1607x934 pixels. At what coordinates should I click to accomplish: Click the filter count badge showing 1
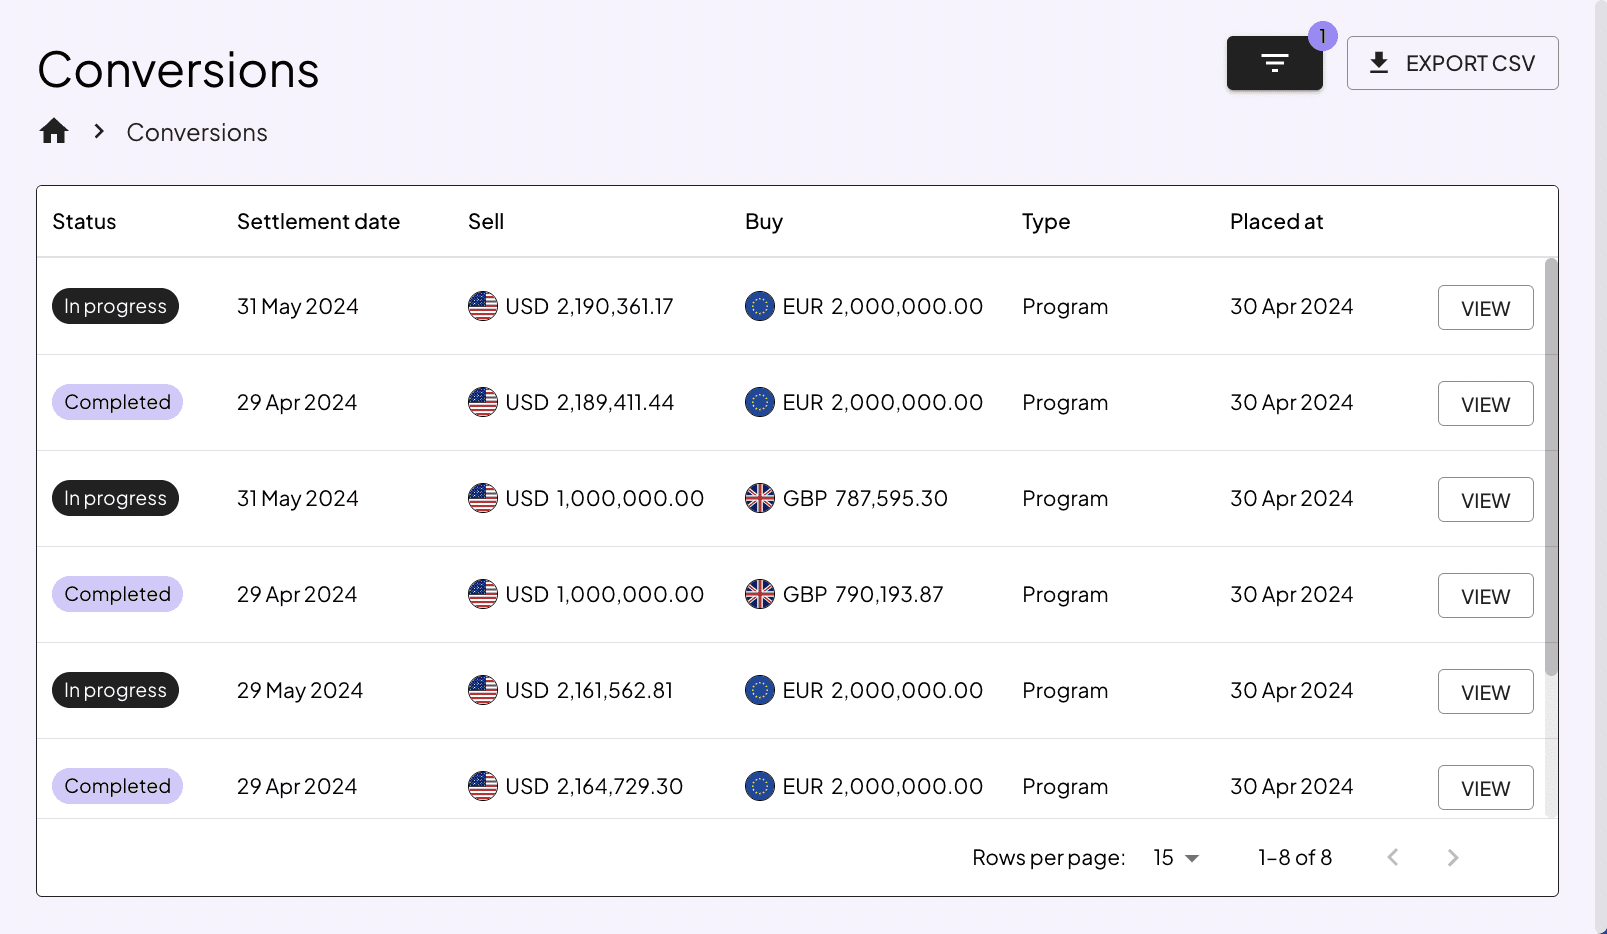pyautogui.click(x=1322, y=36)
